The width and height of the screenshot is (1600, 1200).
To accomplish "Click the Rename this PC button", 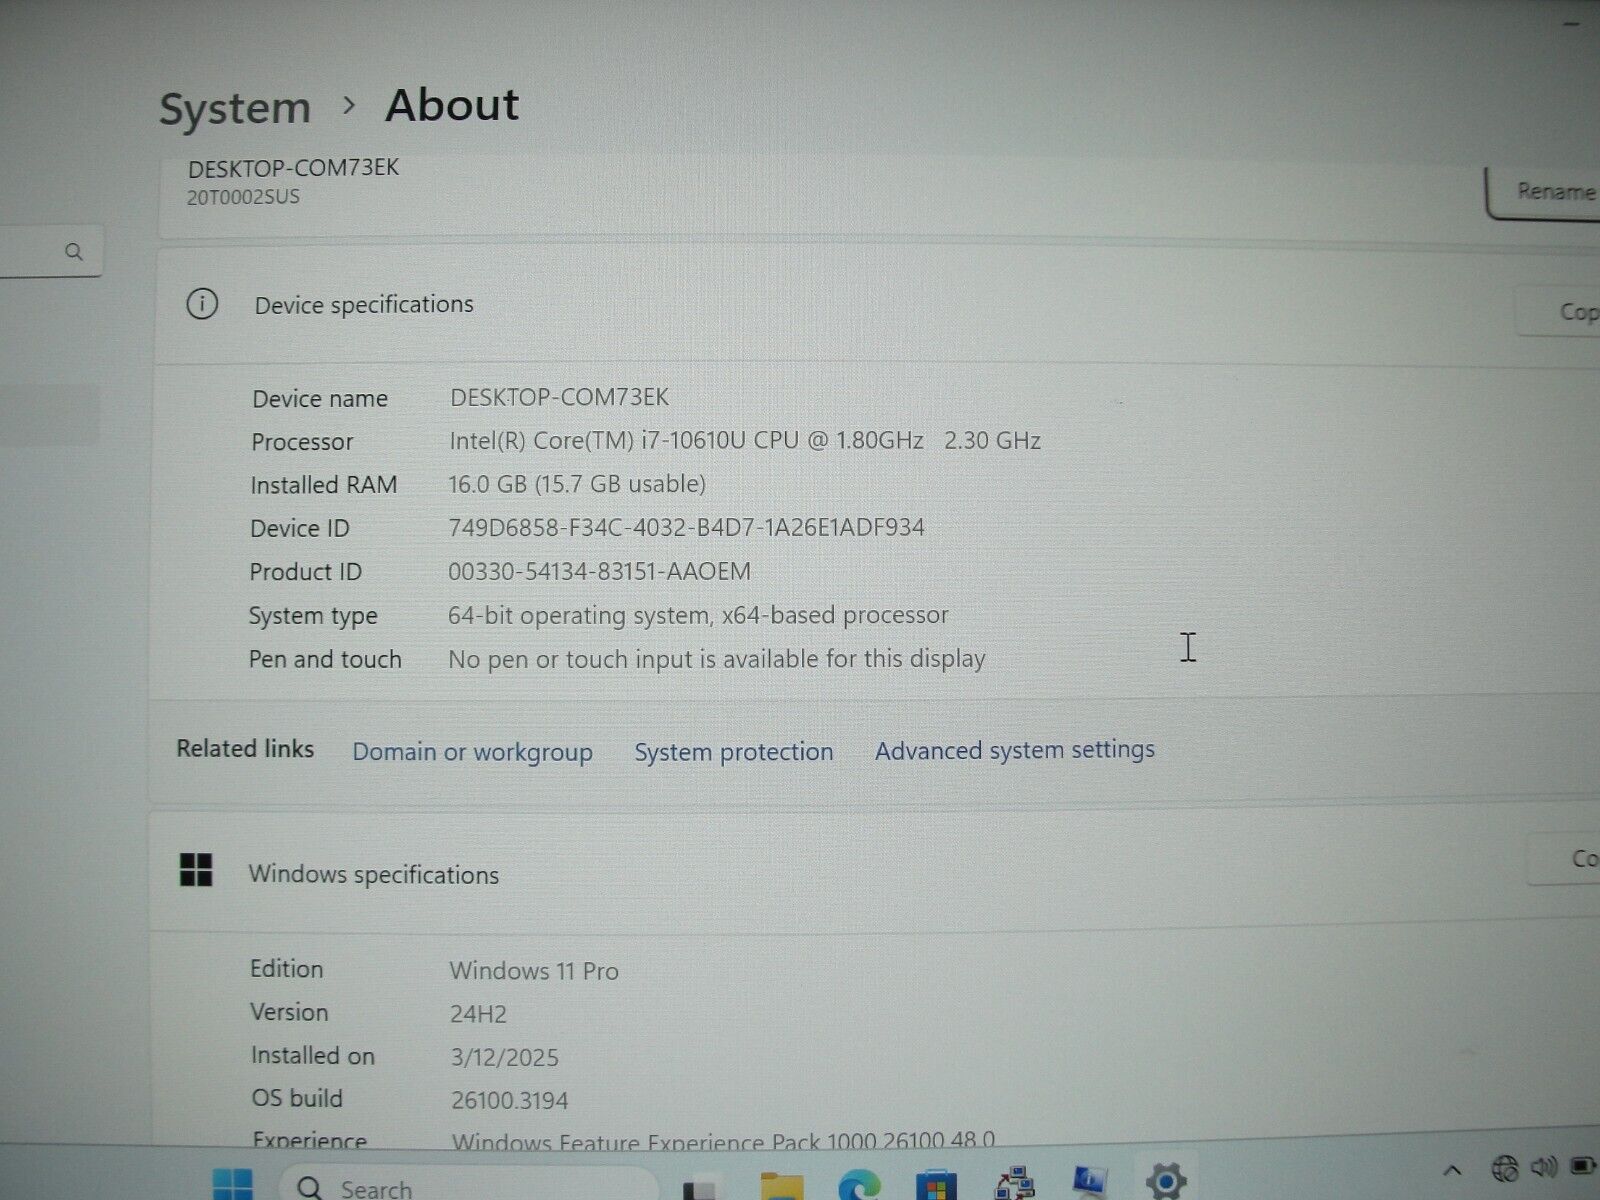I will 1543,192.
